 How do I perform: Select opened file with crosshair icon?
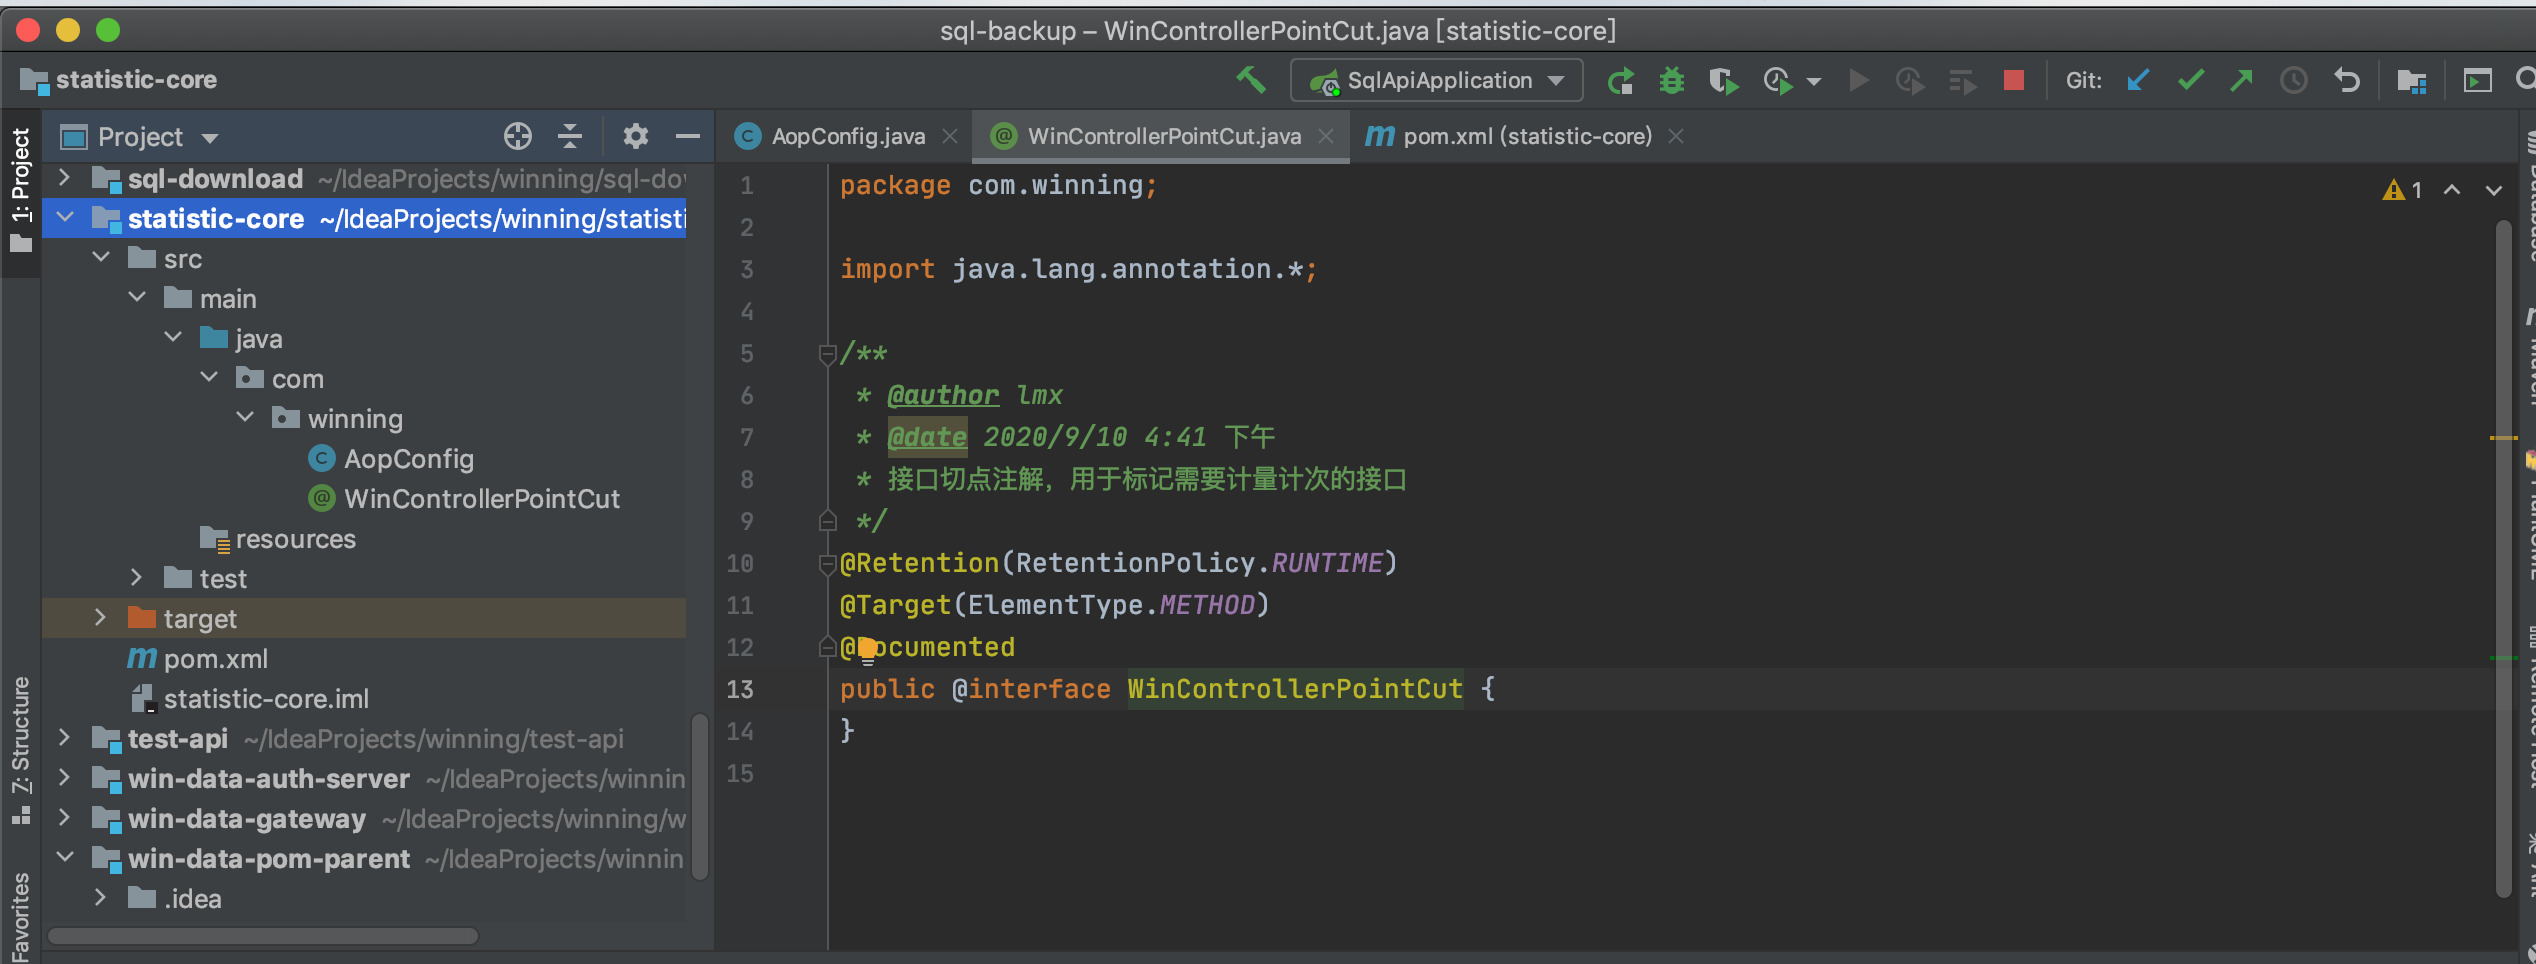(x=518, y=136)
